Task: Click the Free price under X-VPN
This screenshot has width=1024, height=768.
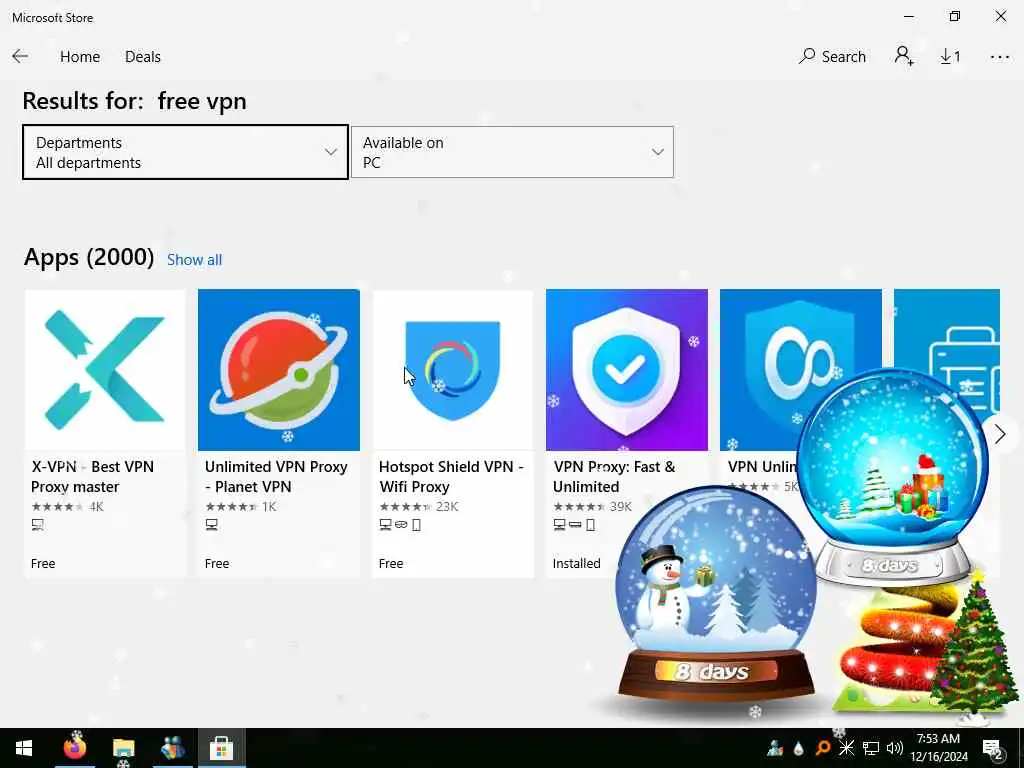Action: tap(43, 564)
